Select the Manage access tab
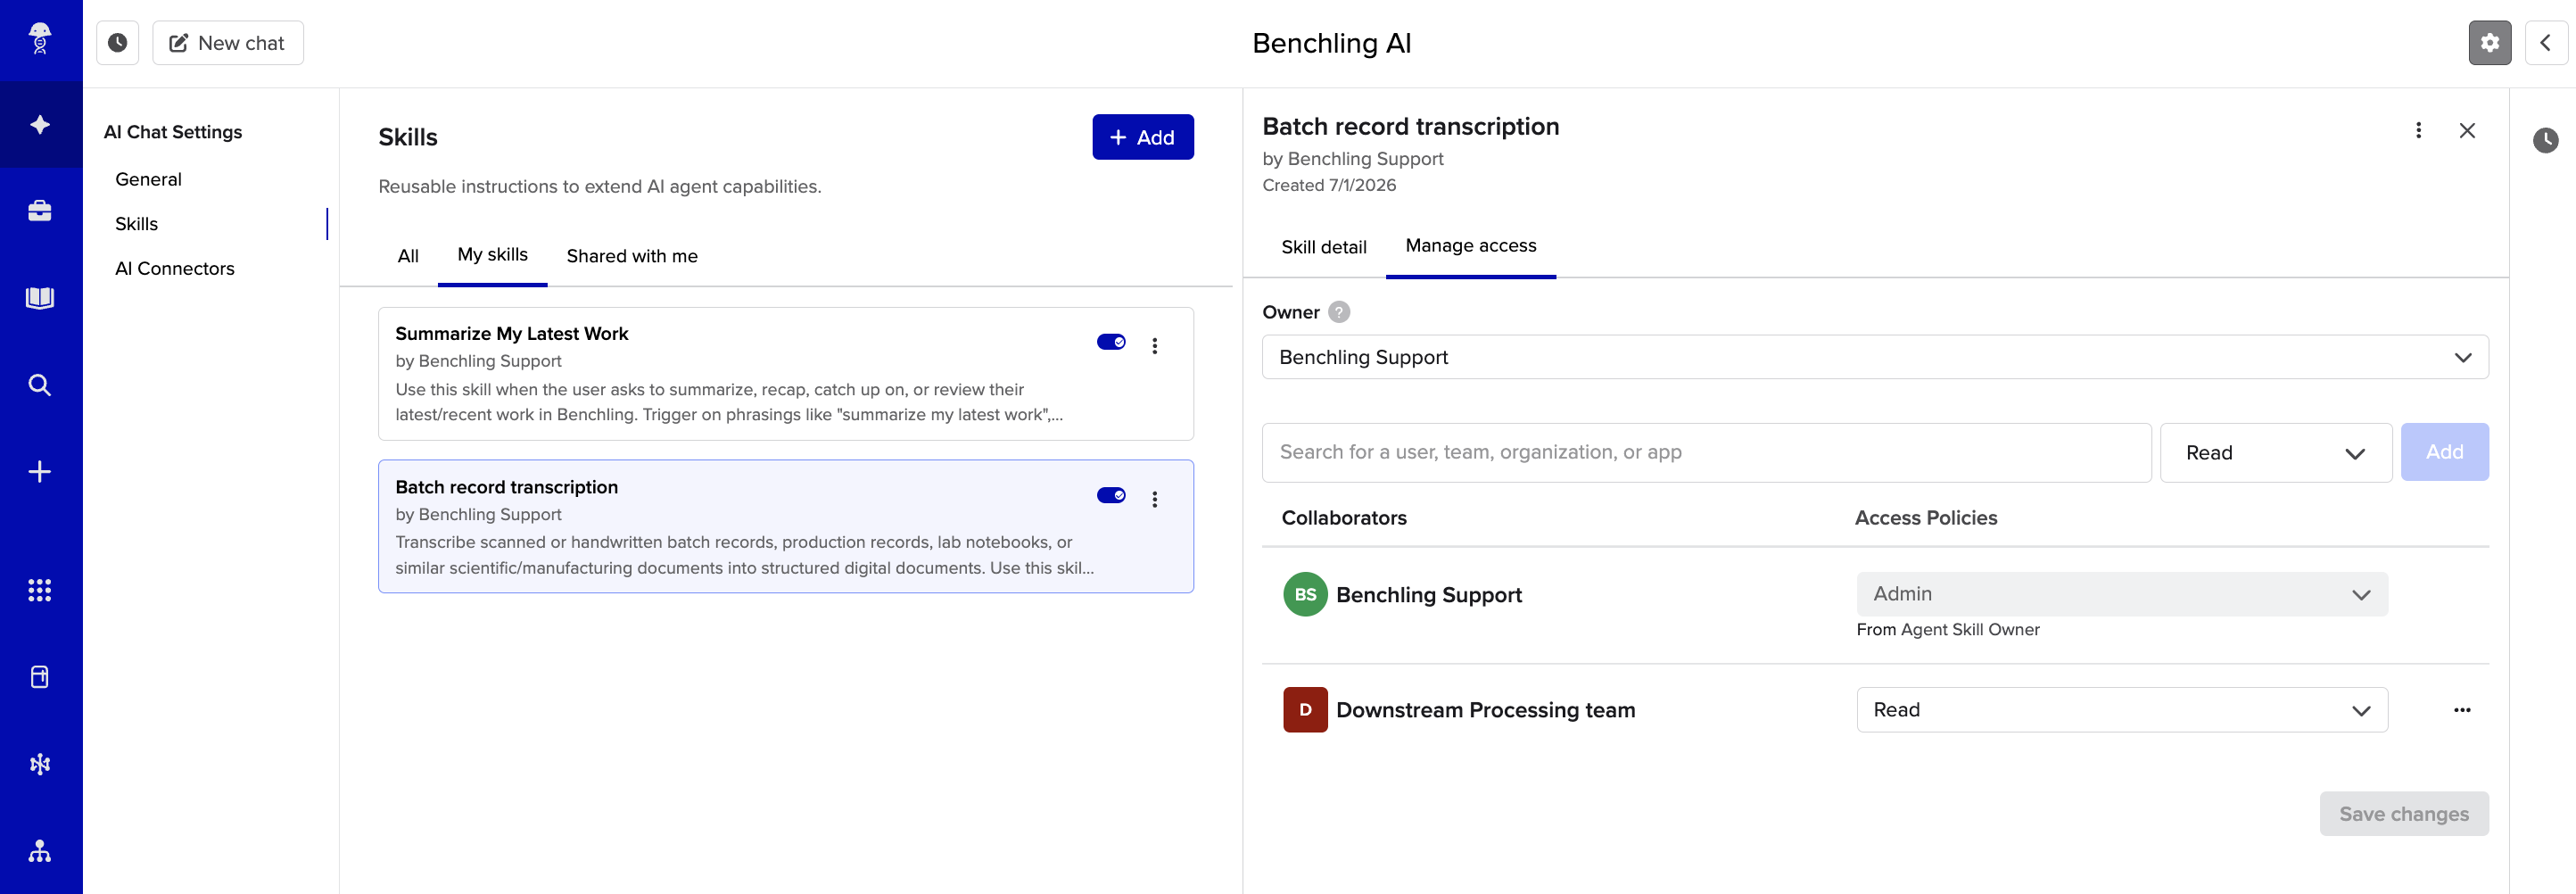This screenshot has width=2576, height=894. [x=1470, y=246]
